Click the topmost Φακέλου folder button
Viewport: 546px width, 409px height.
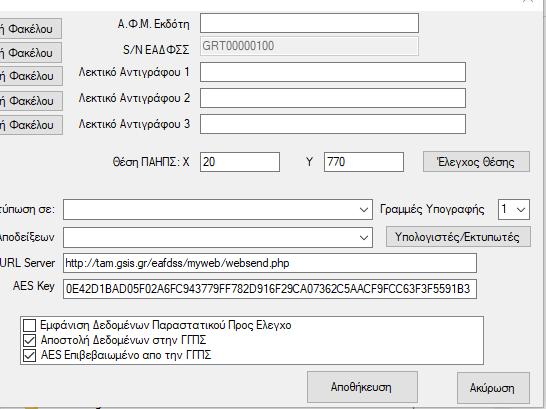point(30,29)
